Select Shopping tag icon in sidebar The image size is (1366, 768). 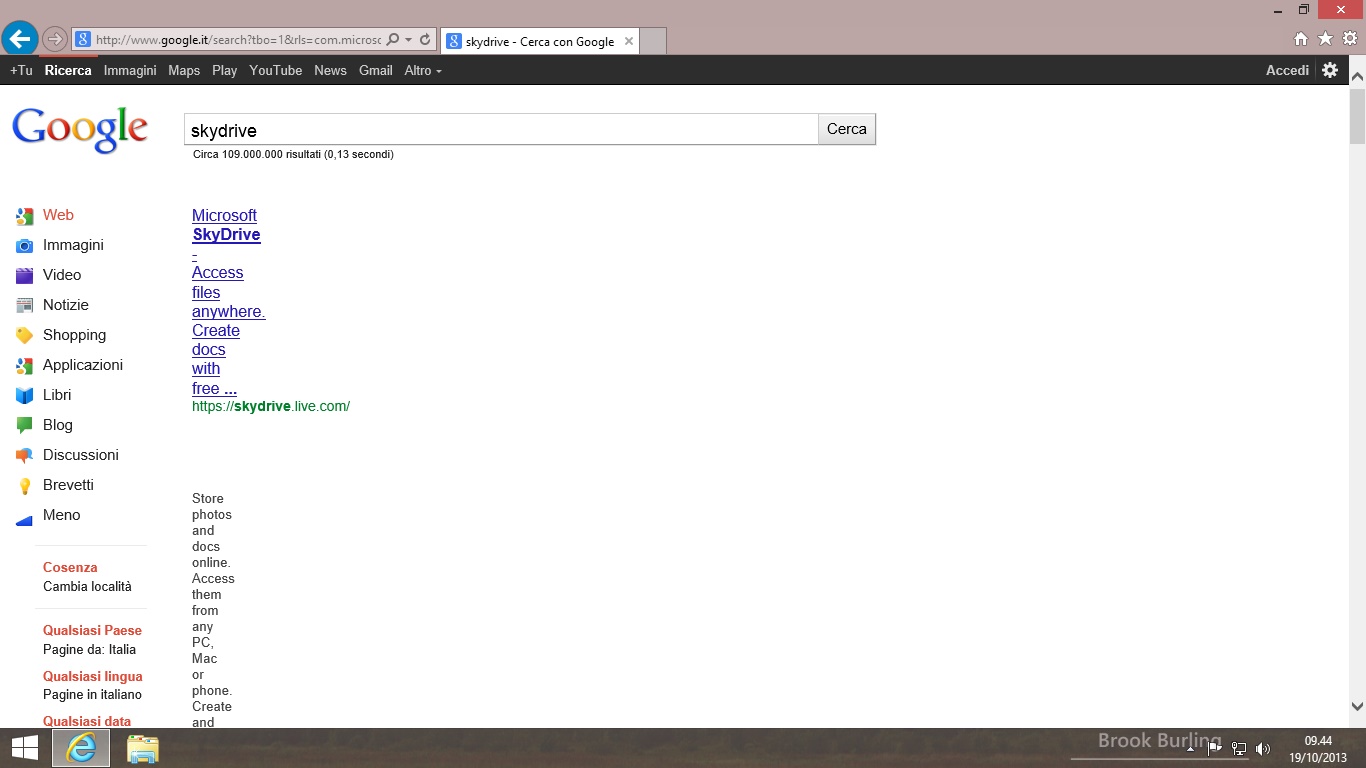pos(25,336)
